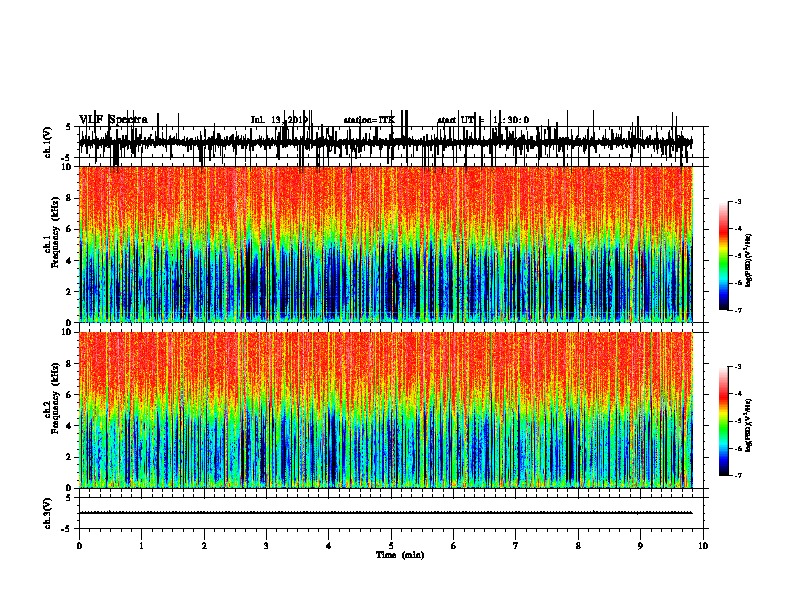Click the ch.1 colorbar log PSD label
This screenshot has height=612, width=792.
coord(748,260)
